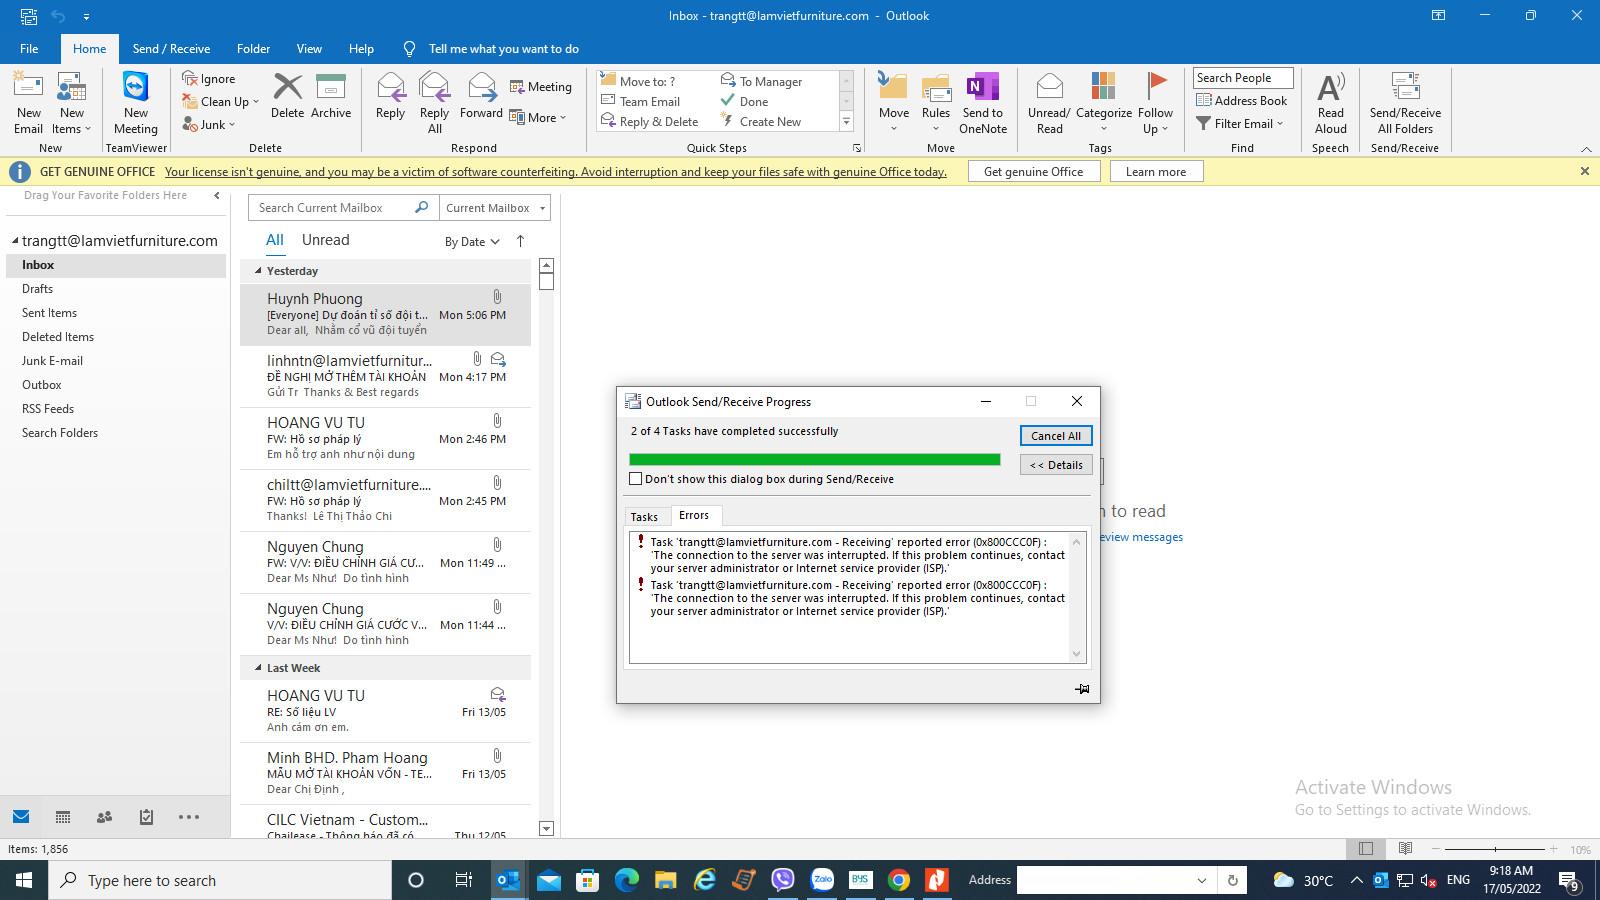The height and width of the screenshot is (900, 1600).
Task: Open Google Chrome from taskbar
Action: pos(898,880)
